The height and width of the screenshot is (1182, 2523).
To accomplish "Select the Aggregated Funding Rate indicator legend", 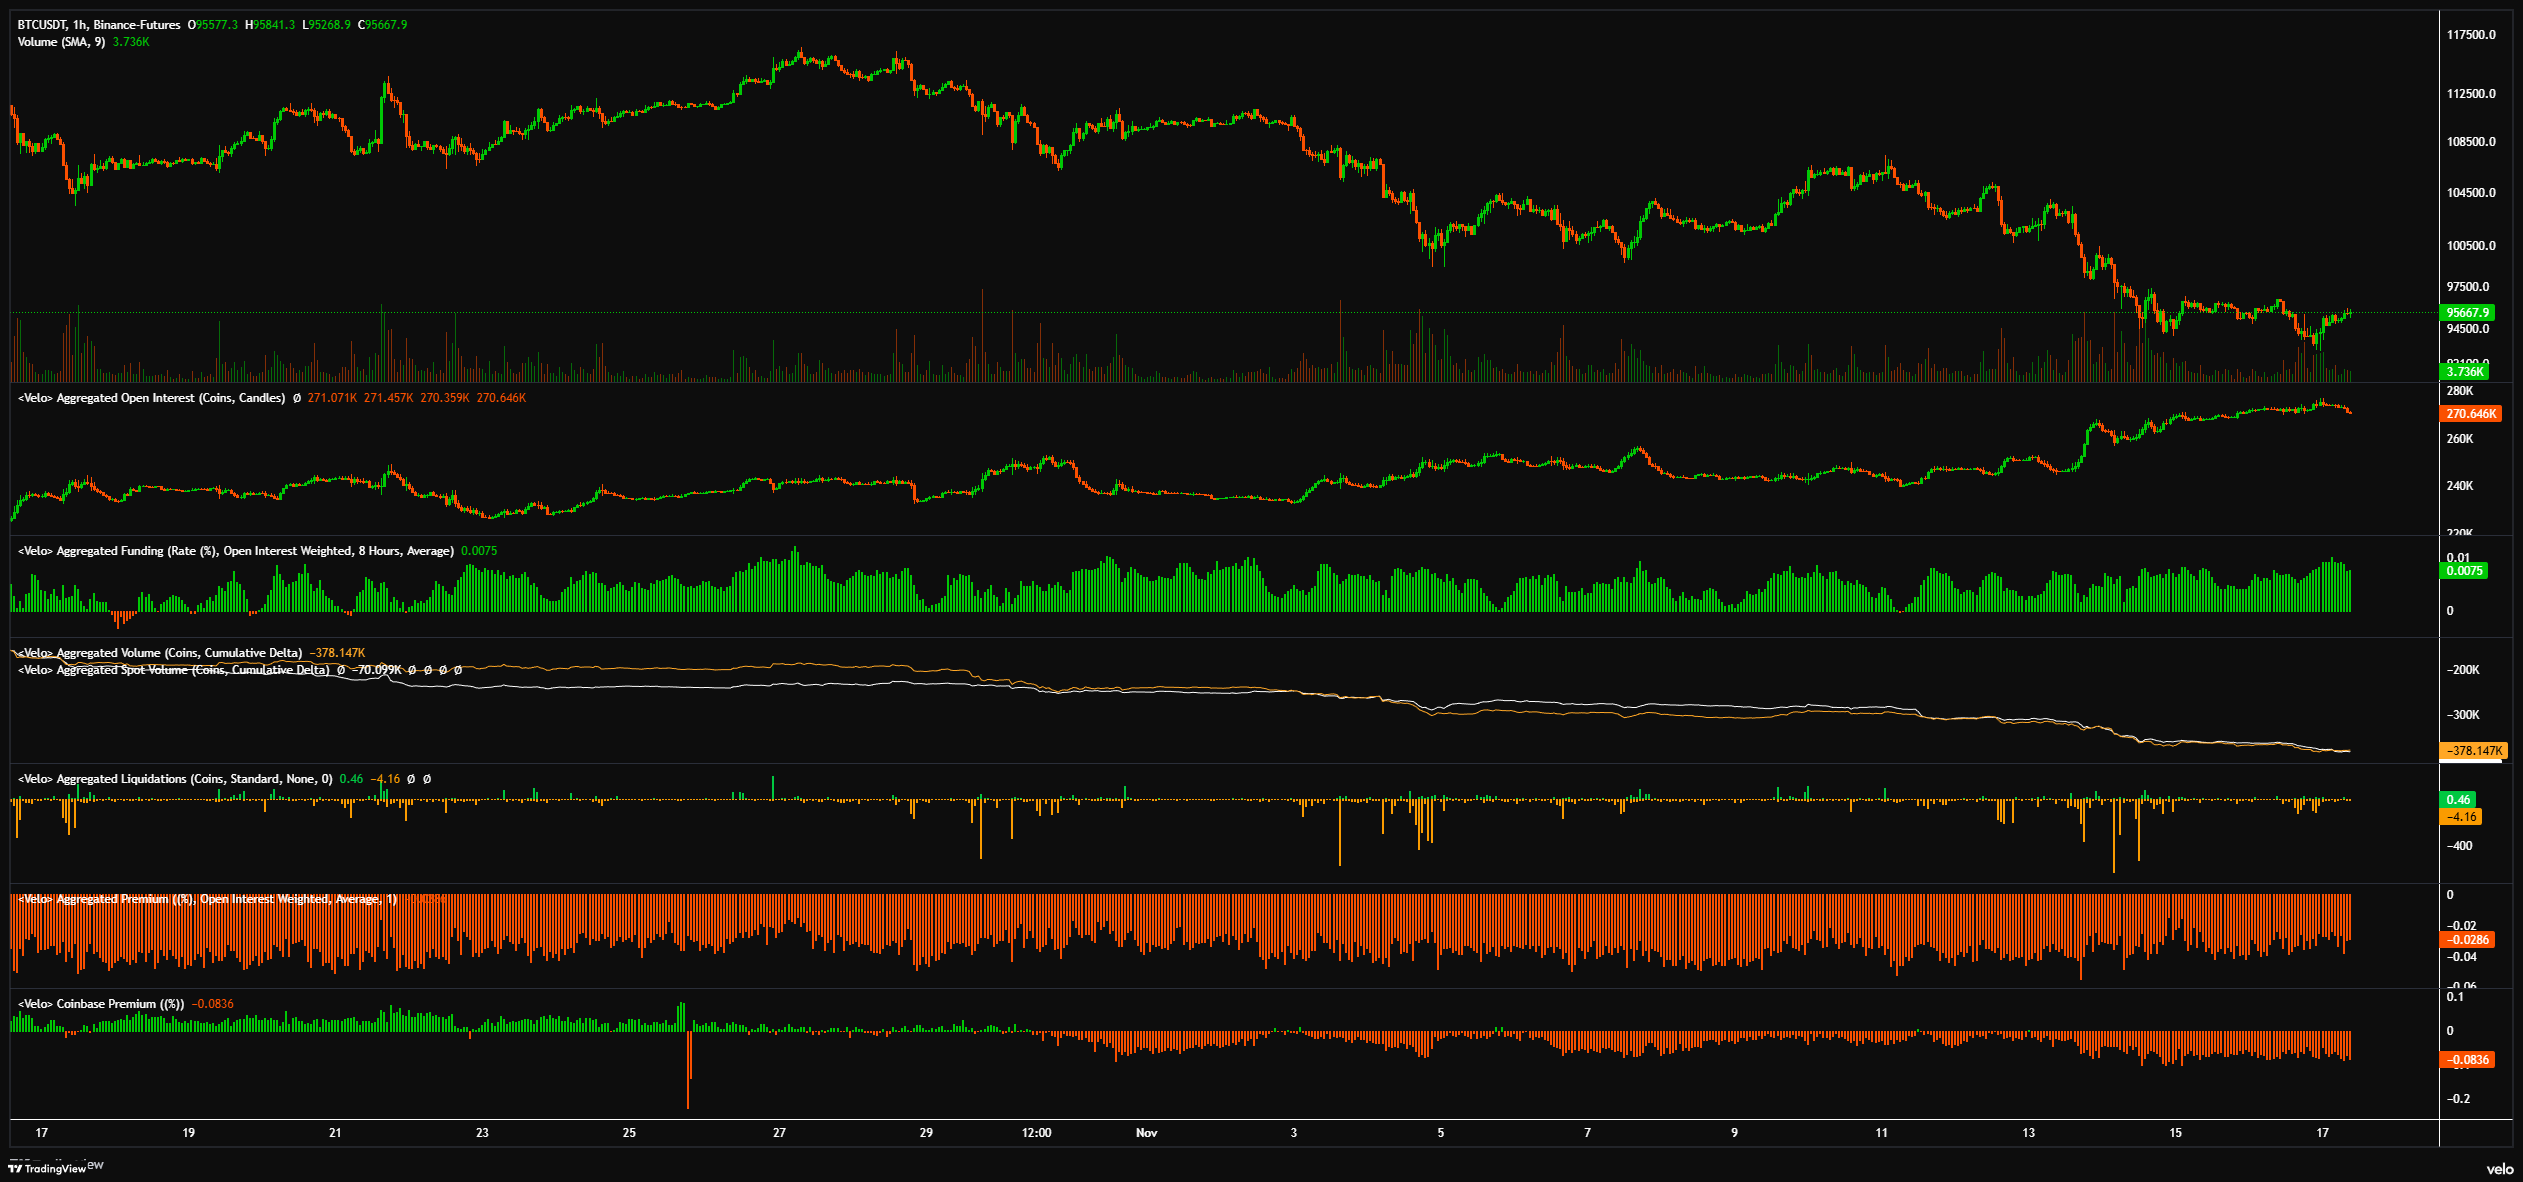I will point(235,551).
